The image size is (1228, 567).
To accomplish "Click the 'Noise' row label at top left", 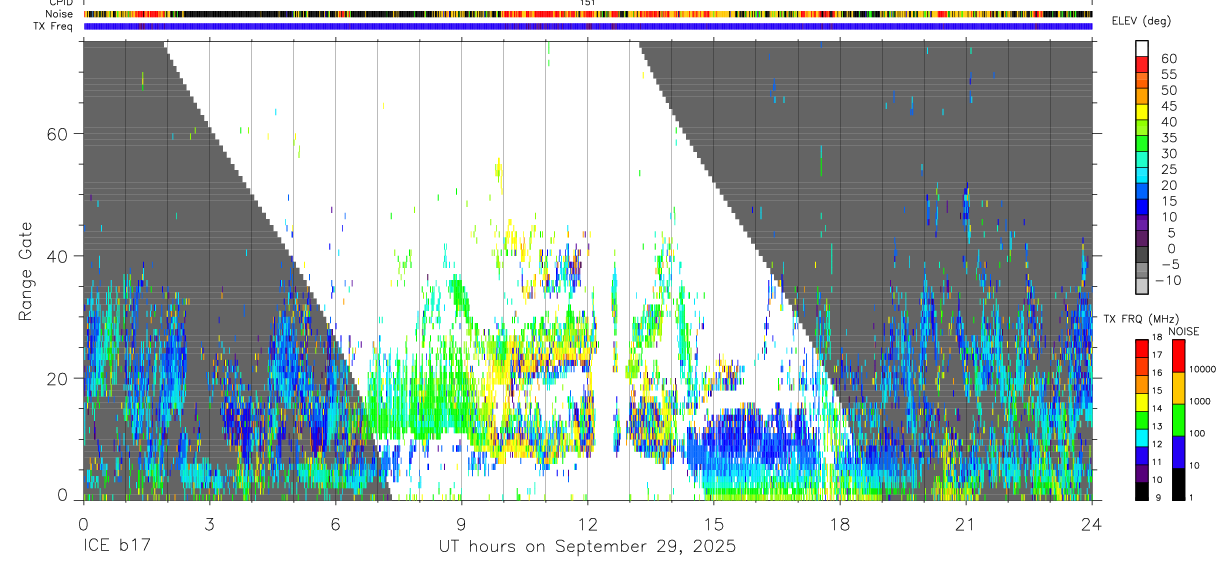I will tap(60, 14).
